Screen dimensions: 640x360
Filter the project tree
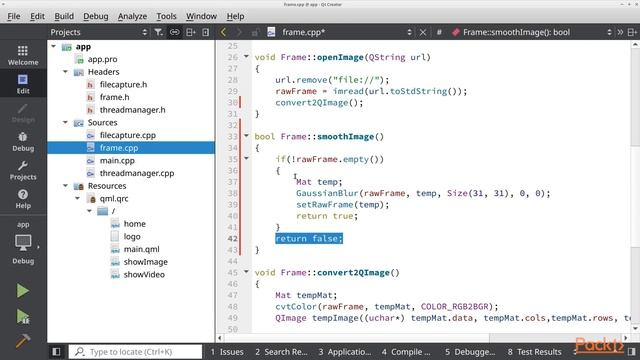point(158,32)
